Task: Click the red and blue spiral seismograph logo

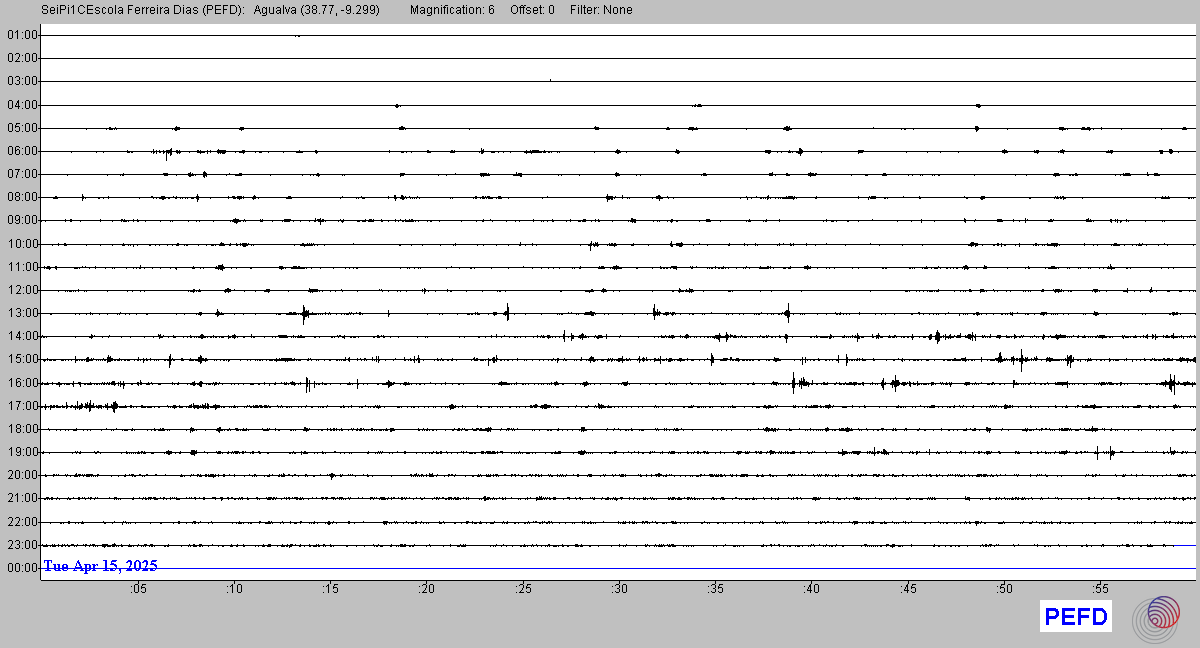Action: (x=1156, y=618)
